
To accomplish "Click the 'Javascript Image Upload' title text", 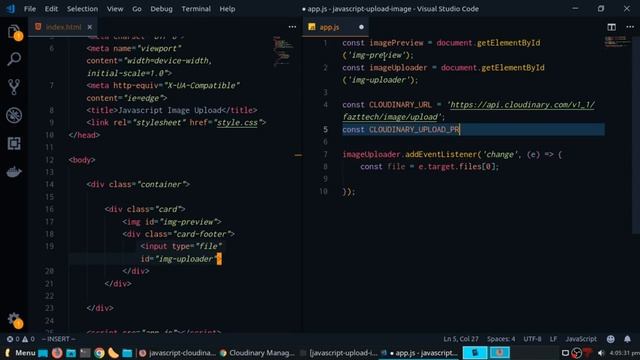I will [170, 110].
